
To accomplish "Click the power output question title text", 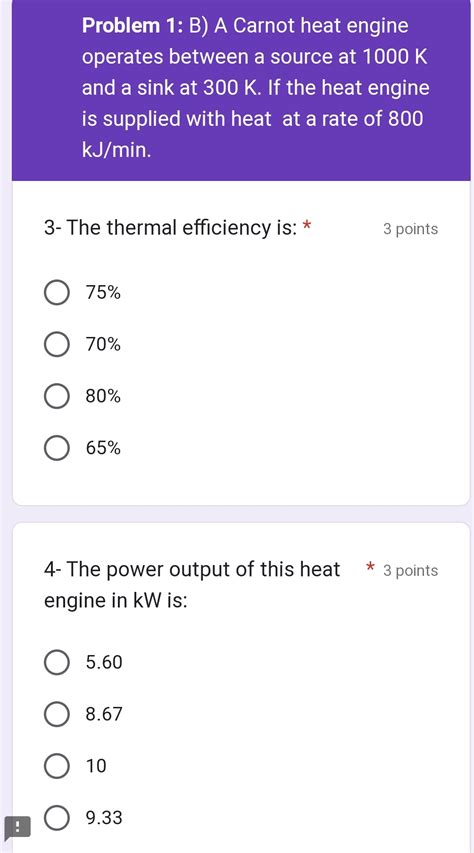I will point(192,585).
